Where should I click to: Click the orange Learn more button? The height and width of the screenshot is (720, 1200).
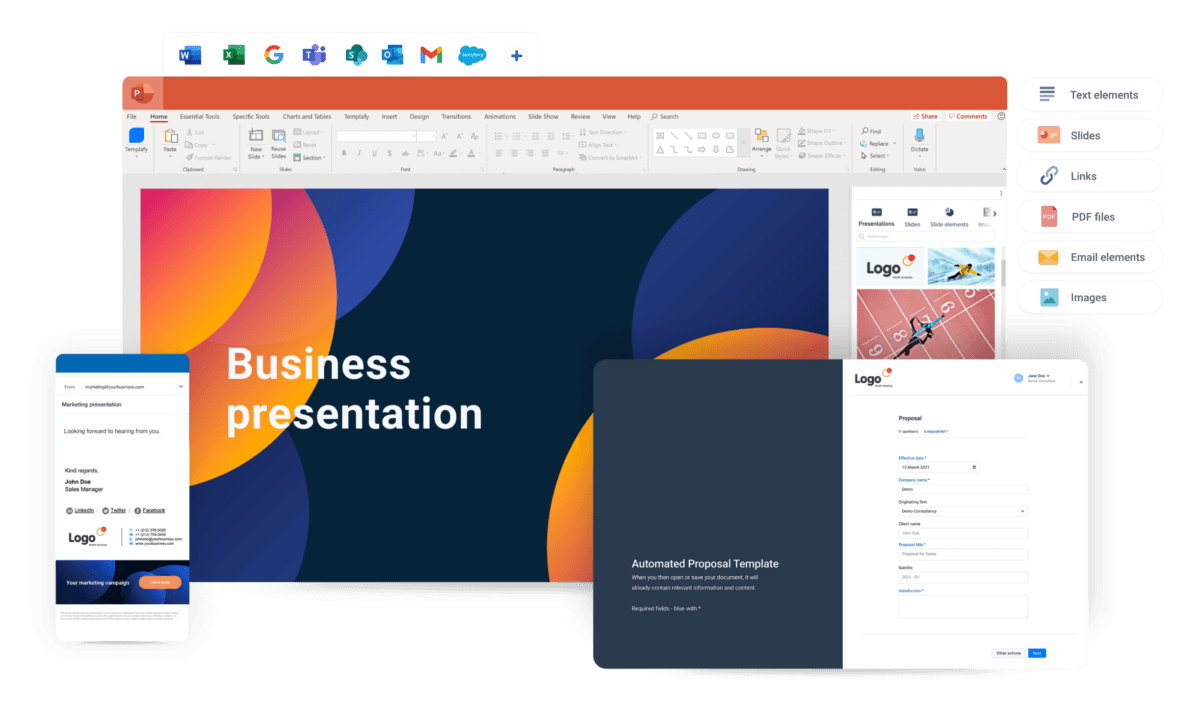pyautogui.click(x=160, y=581)
